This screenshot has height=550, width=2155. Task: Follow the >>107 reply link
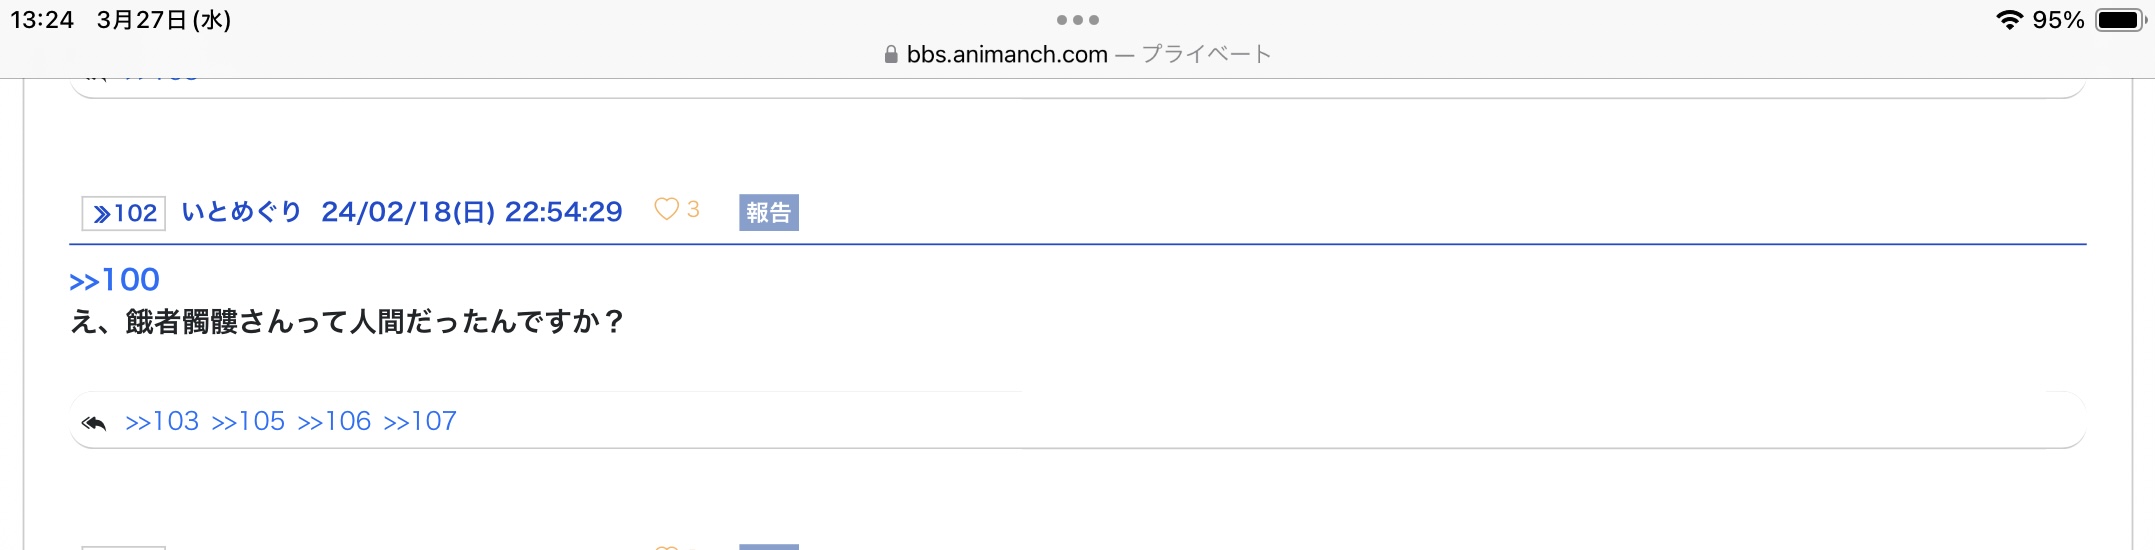[x=420, y=421]
